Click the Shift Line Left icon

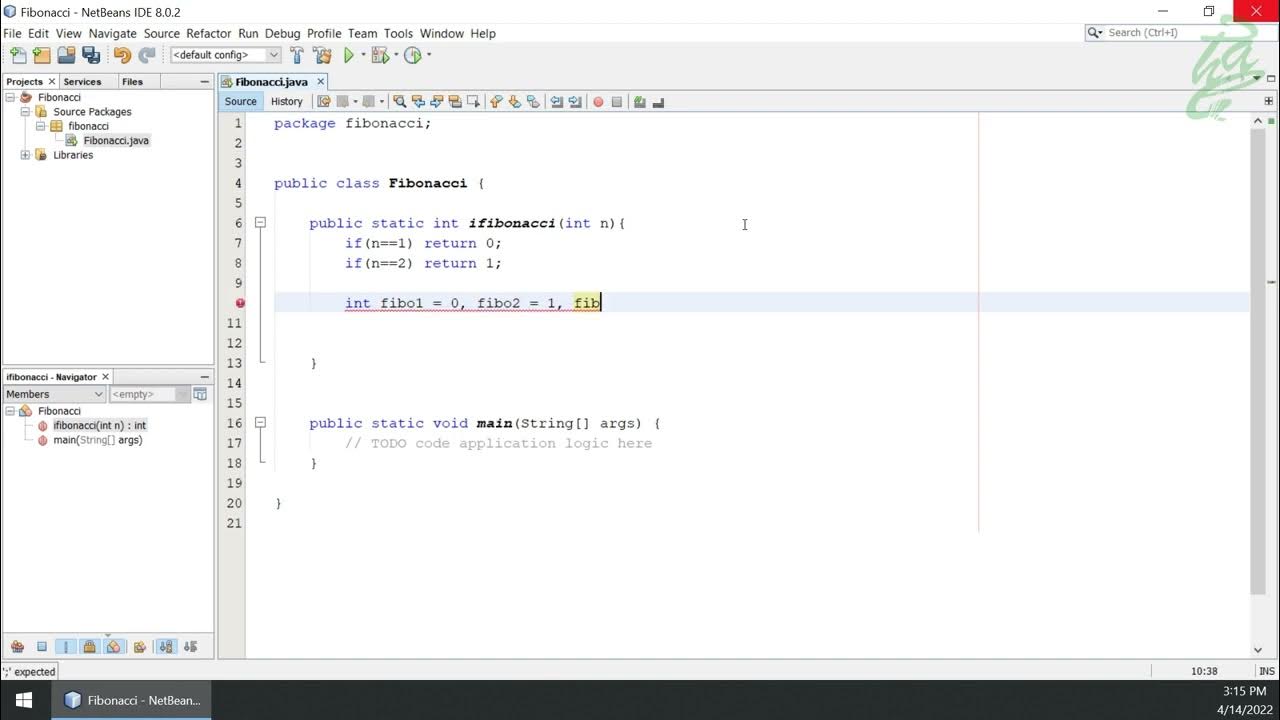(556, 101)
